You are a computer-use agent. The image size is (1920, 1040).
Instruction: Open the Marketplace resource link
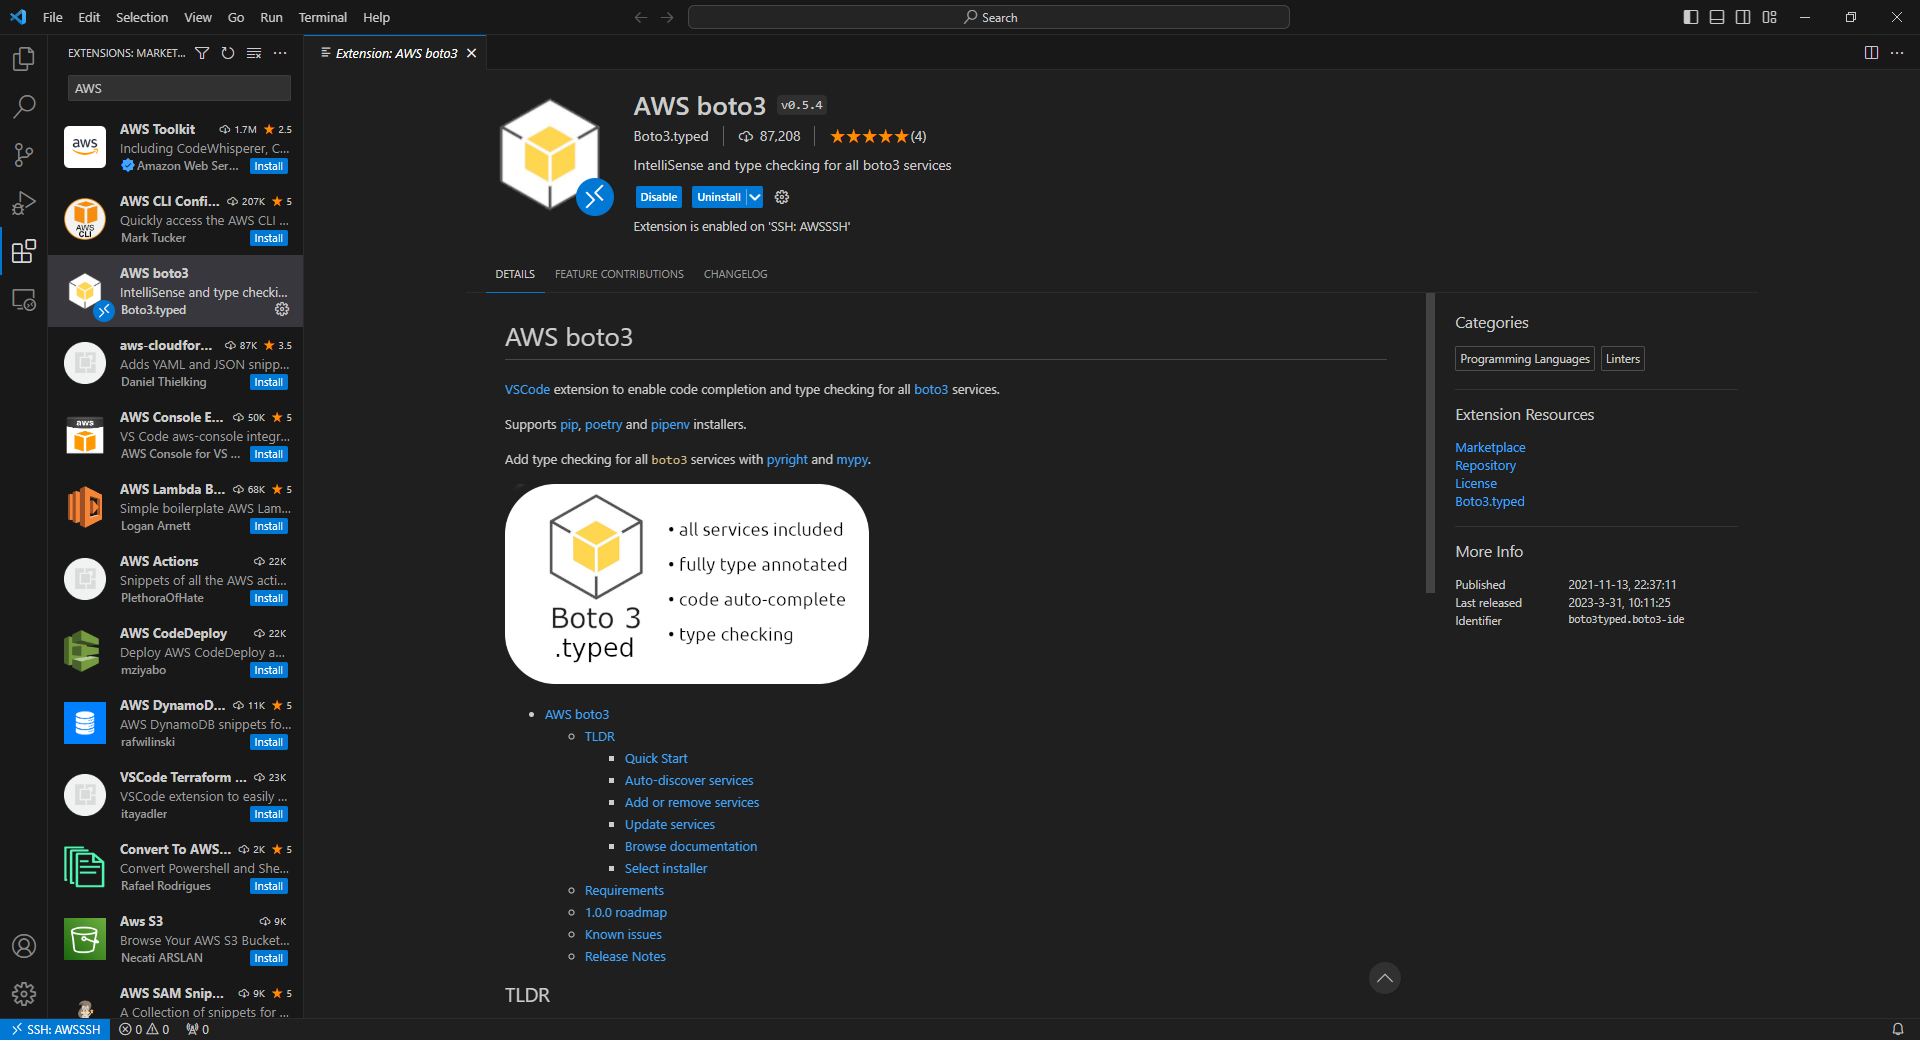tap(1490, 447)
